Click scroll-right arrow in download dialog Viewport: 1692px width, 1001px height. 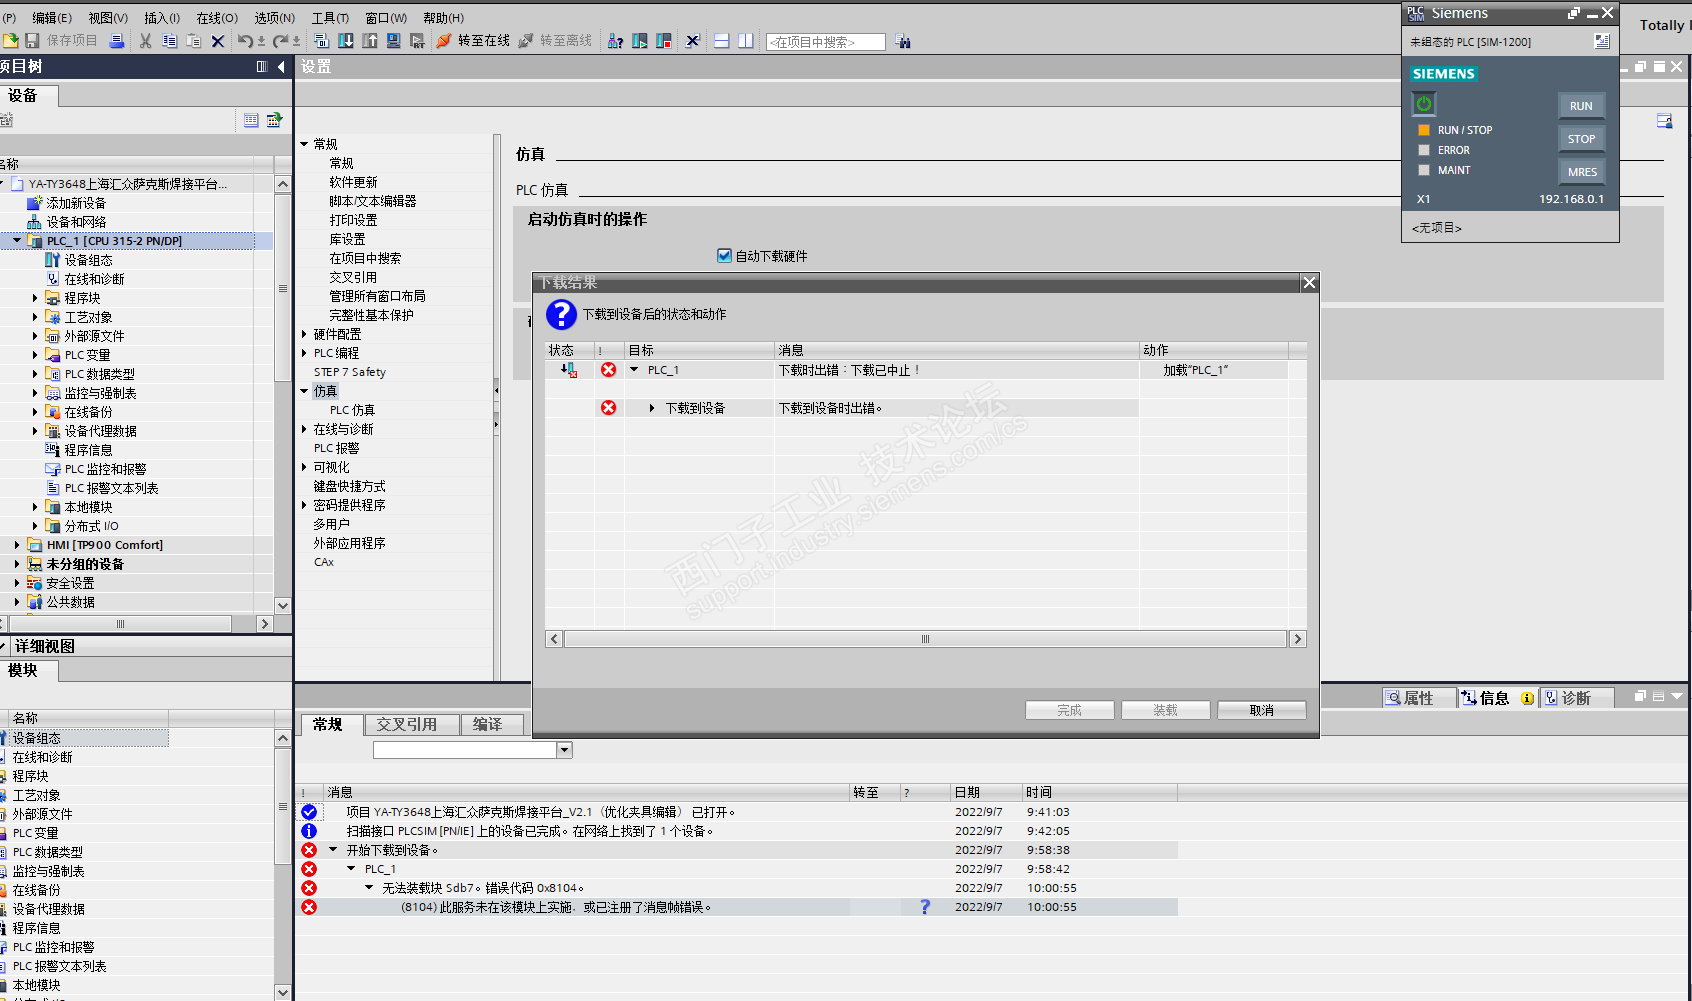coord(1298,639)
